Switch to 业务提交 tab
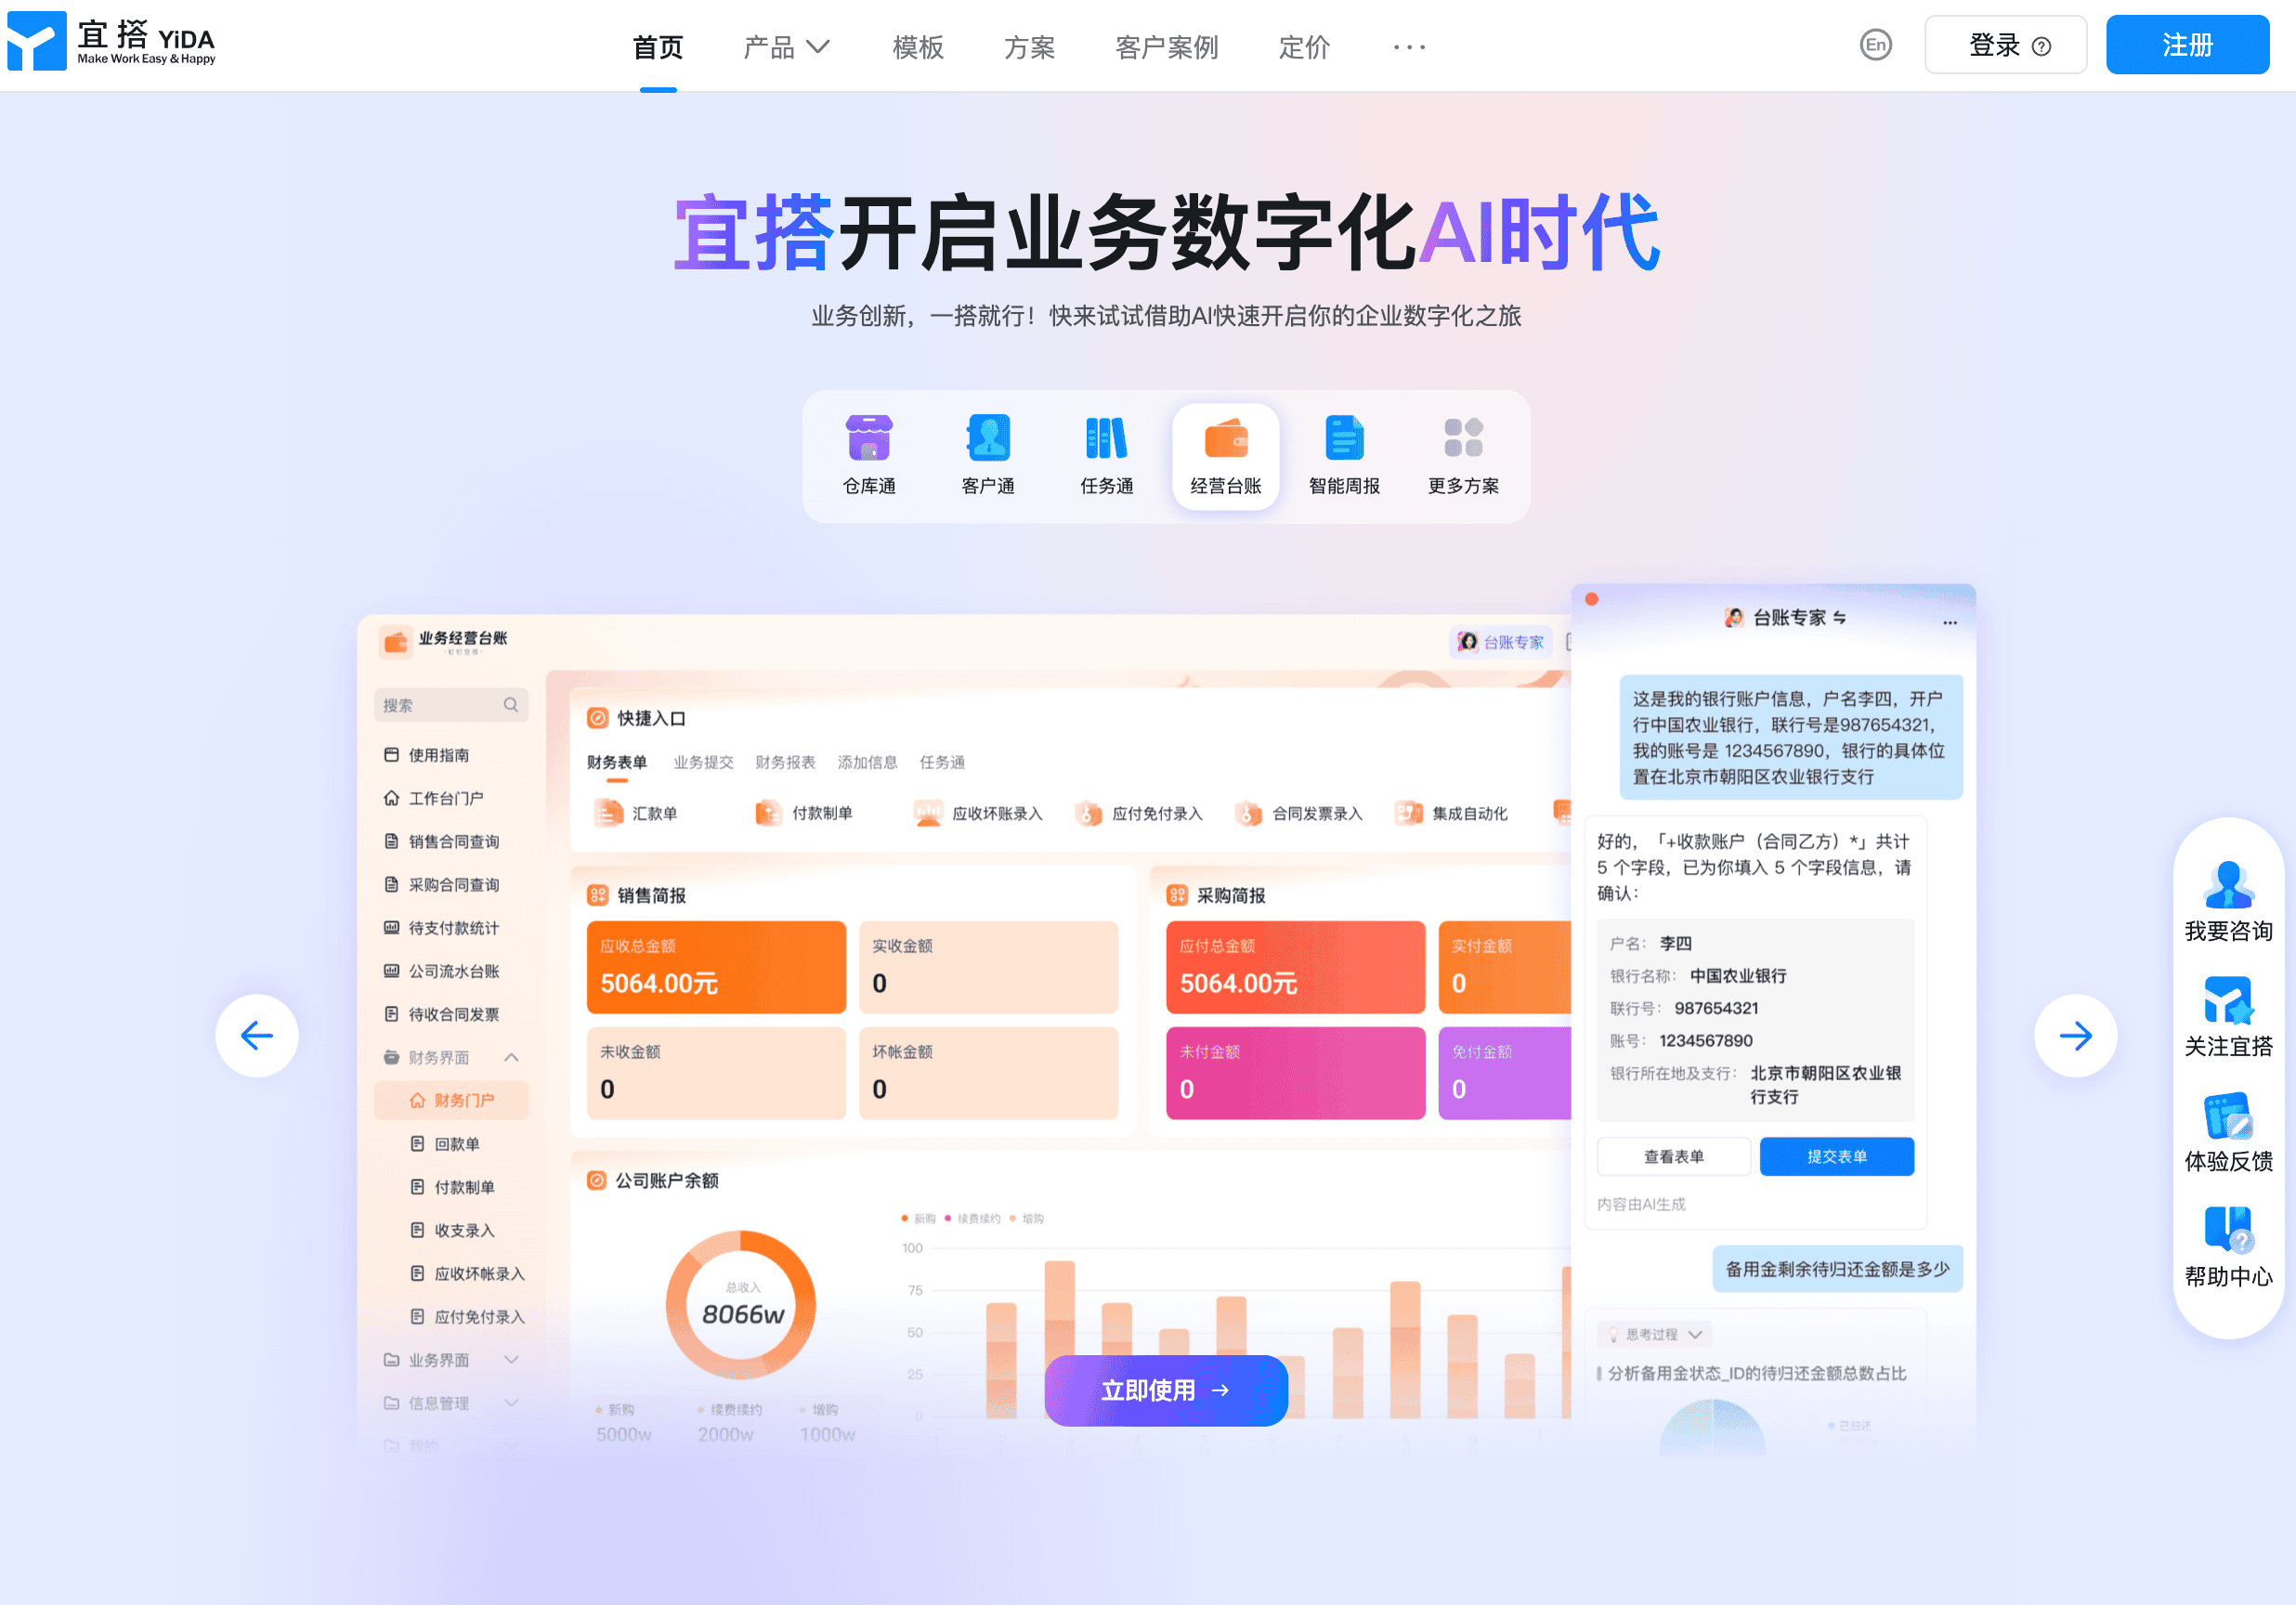 (x=703, y=762)
